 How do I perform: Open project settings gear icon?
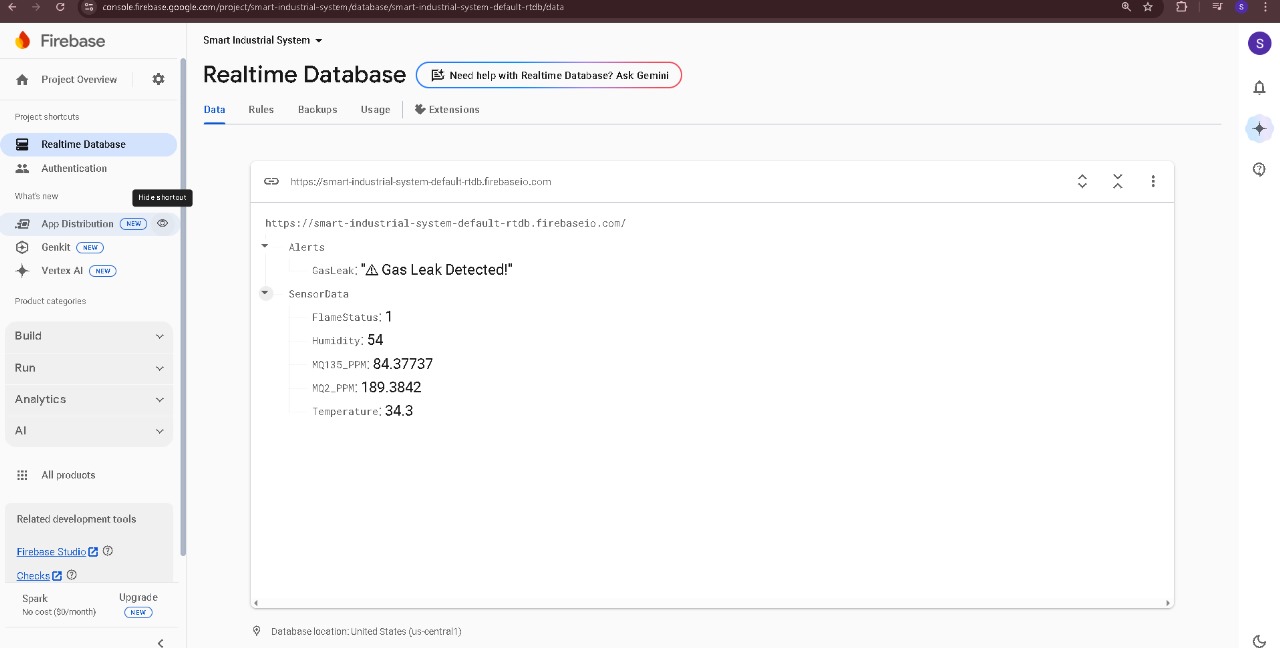[x=158, y=79]
